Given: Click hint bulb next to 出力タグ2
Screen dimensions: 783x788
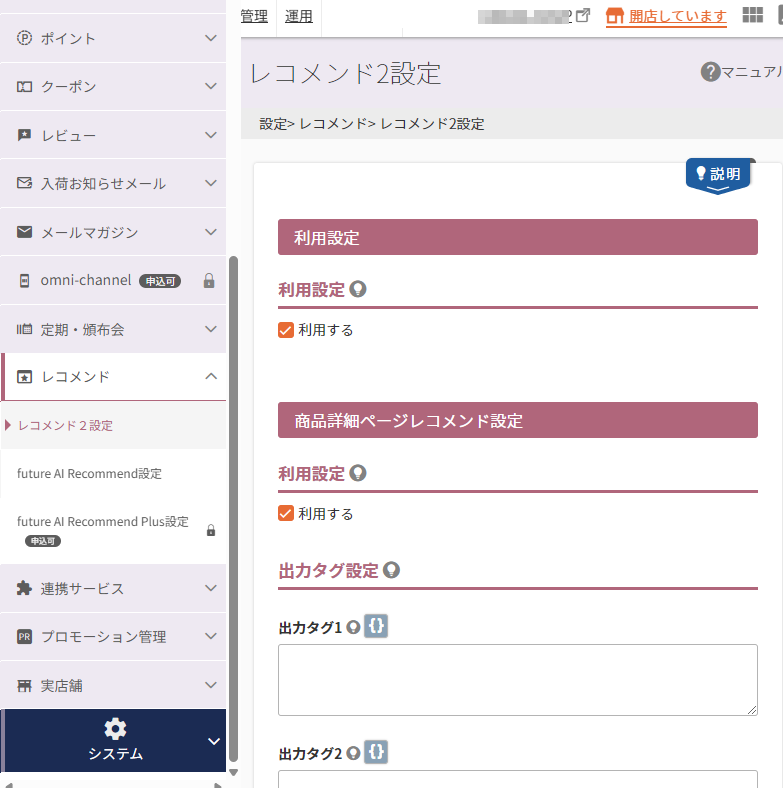Looking at the screenshot, I should (x=353, y=753).
